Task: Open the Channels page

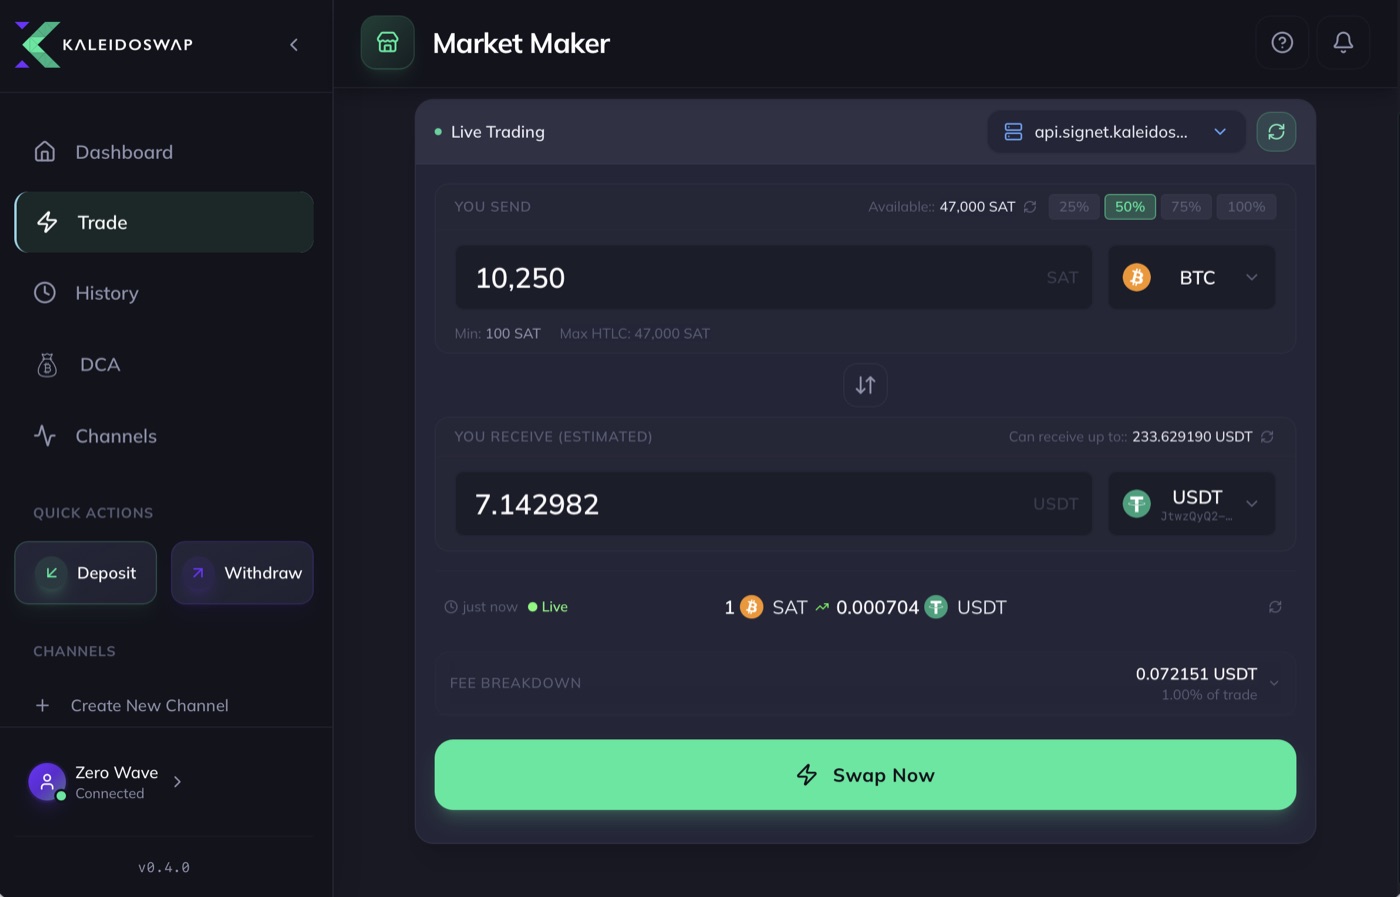Action: (164, 436)
